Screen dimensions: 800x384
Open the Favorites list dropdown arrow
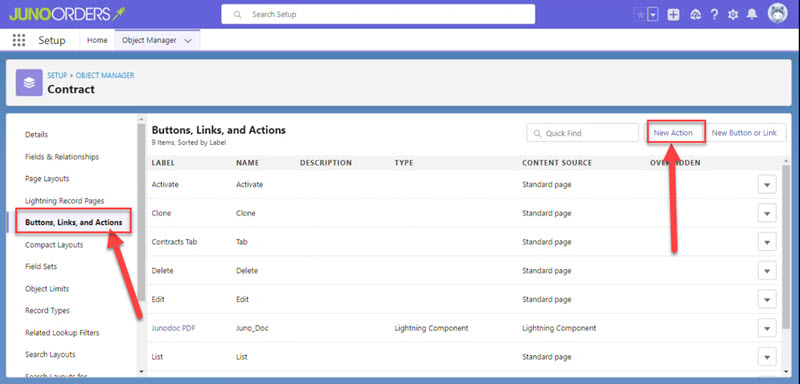[653, 15]
